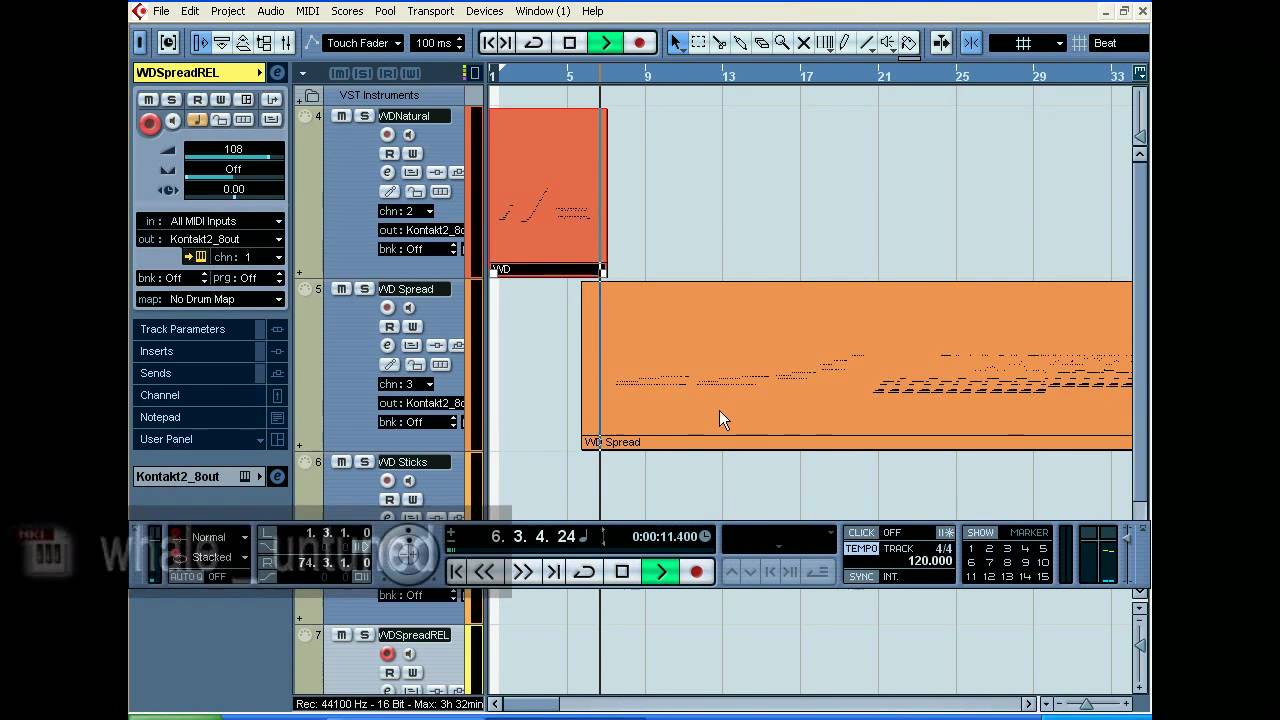Click the pan Off slider in inspector

pyautogui.click(x=233, y=171)
